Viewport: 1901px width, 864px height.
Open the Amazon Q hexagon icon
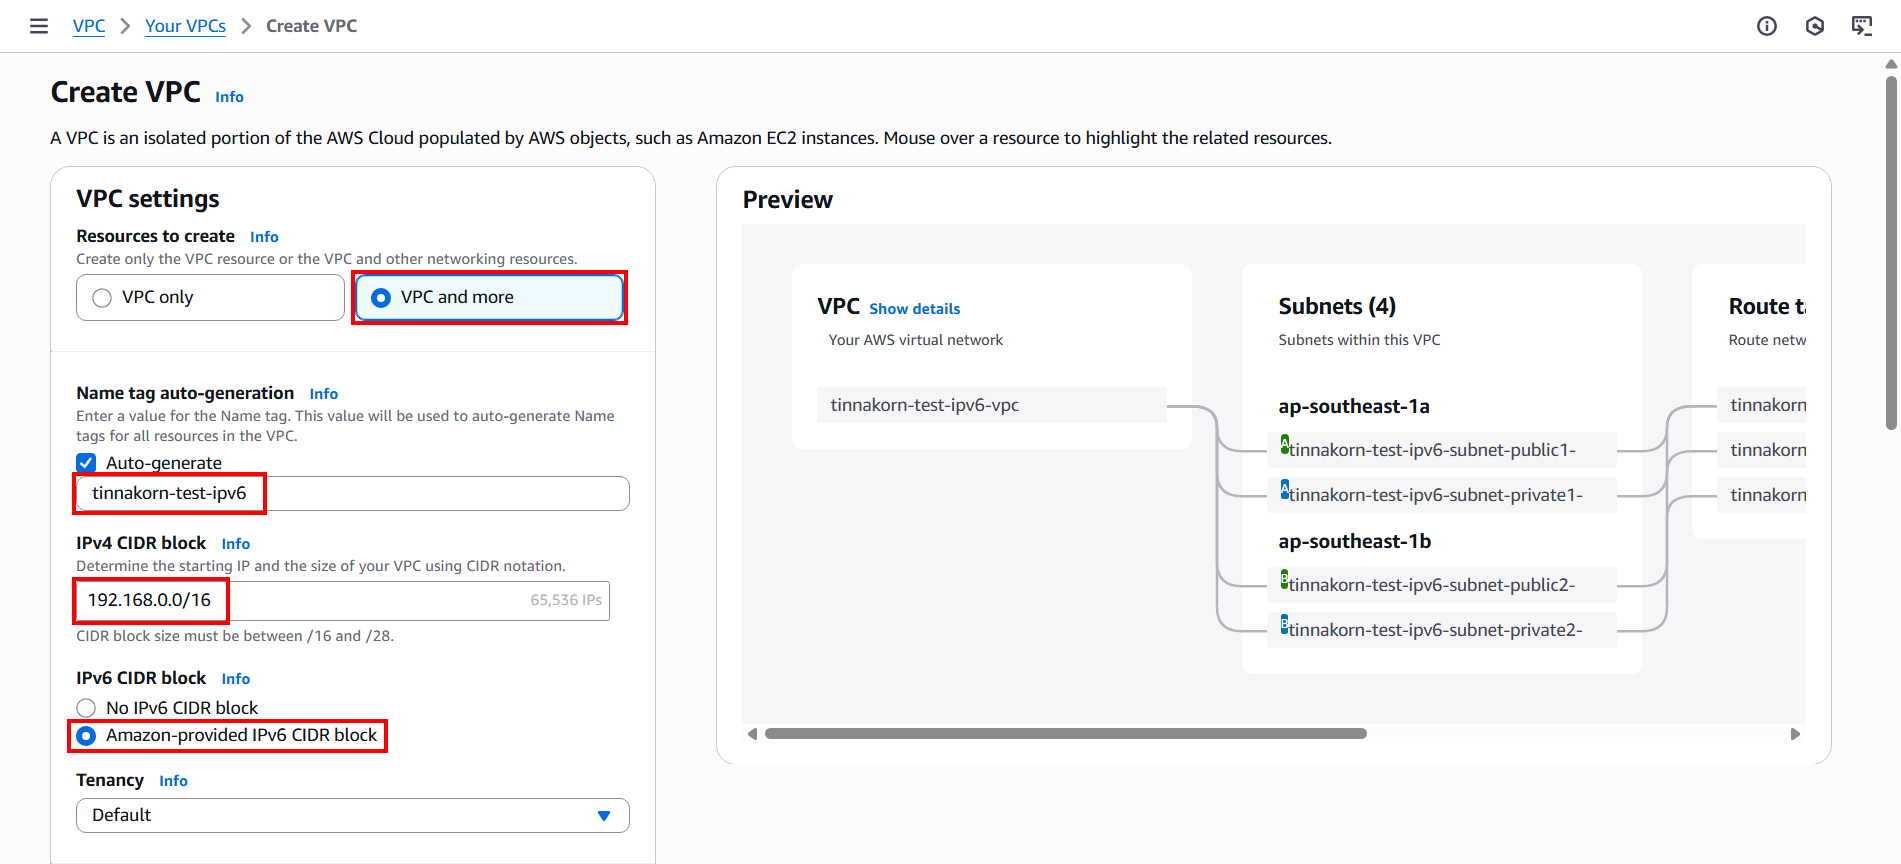click(x=1815, y=26)
